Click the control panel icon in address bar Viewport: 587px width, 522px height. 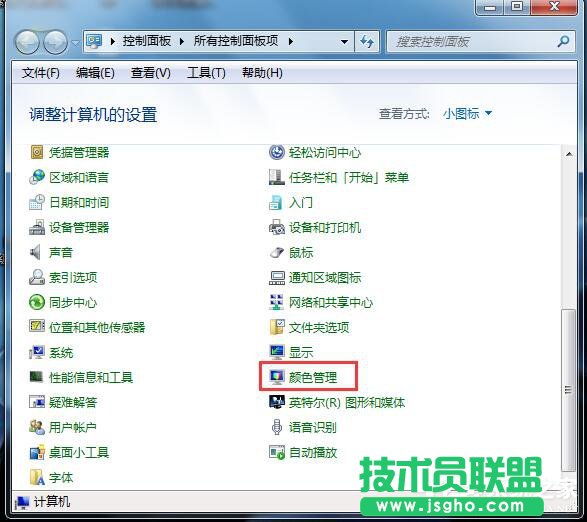pyautogui.click(x=94, y=41)
